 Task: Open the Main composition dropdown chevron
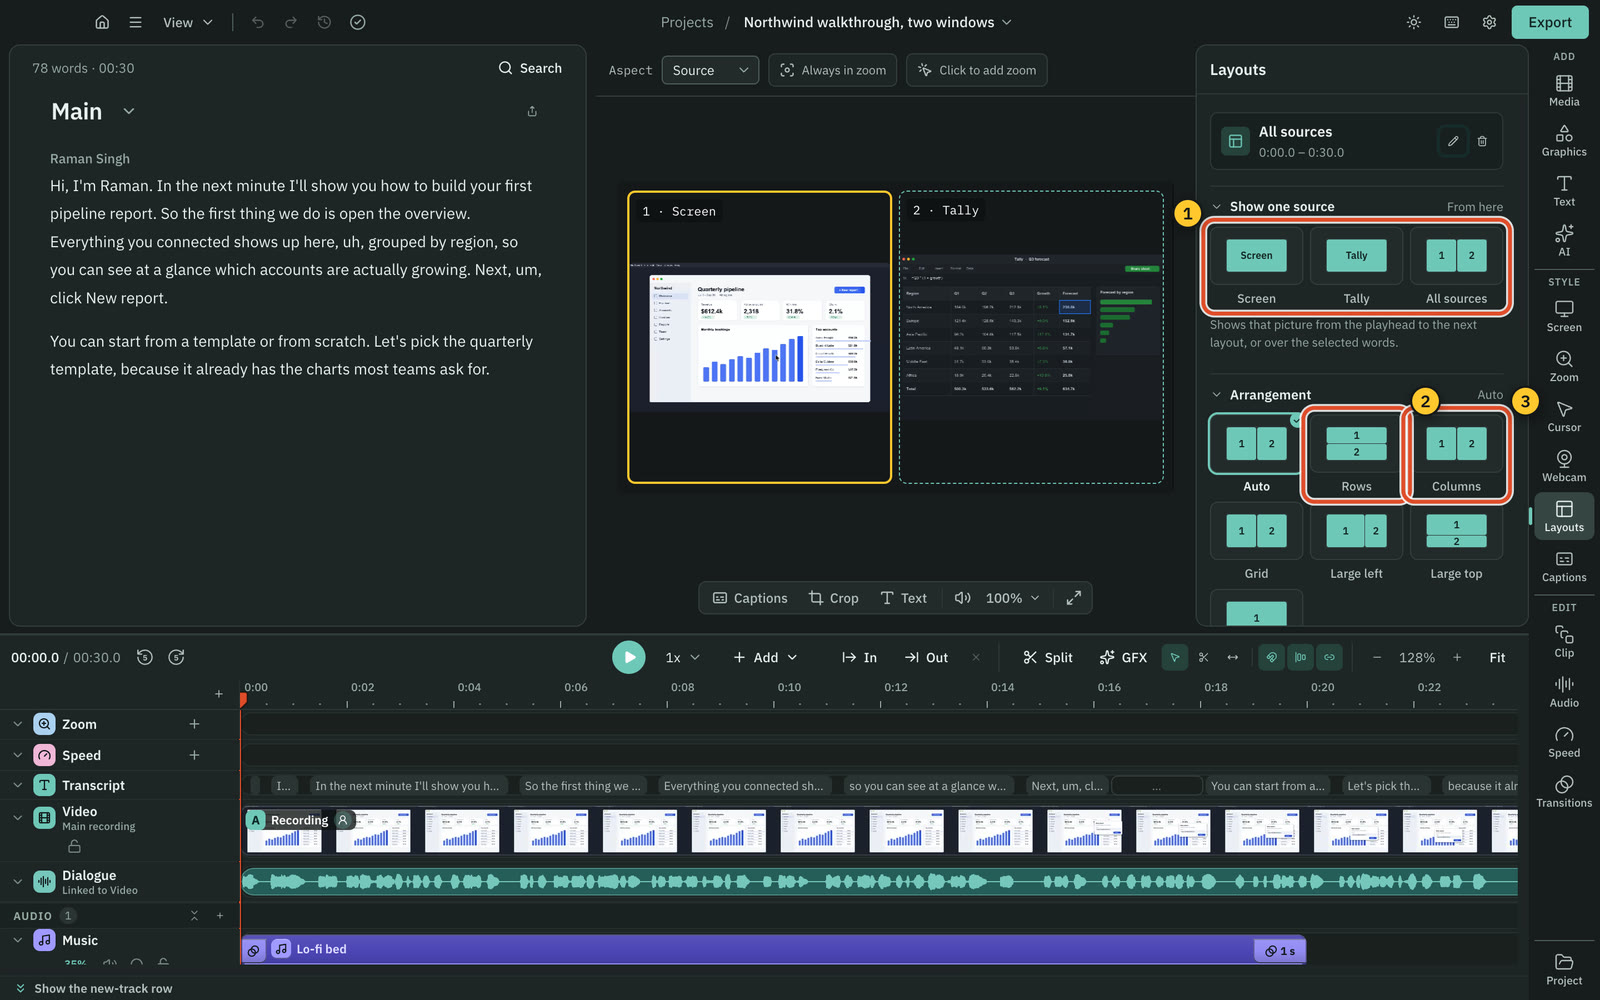tap(129, 111)
